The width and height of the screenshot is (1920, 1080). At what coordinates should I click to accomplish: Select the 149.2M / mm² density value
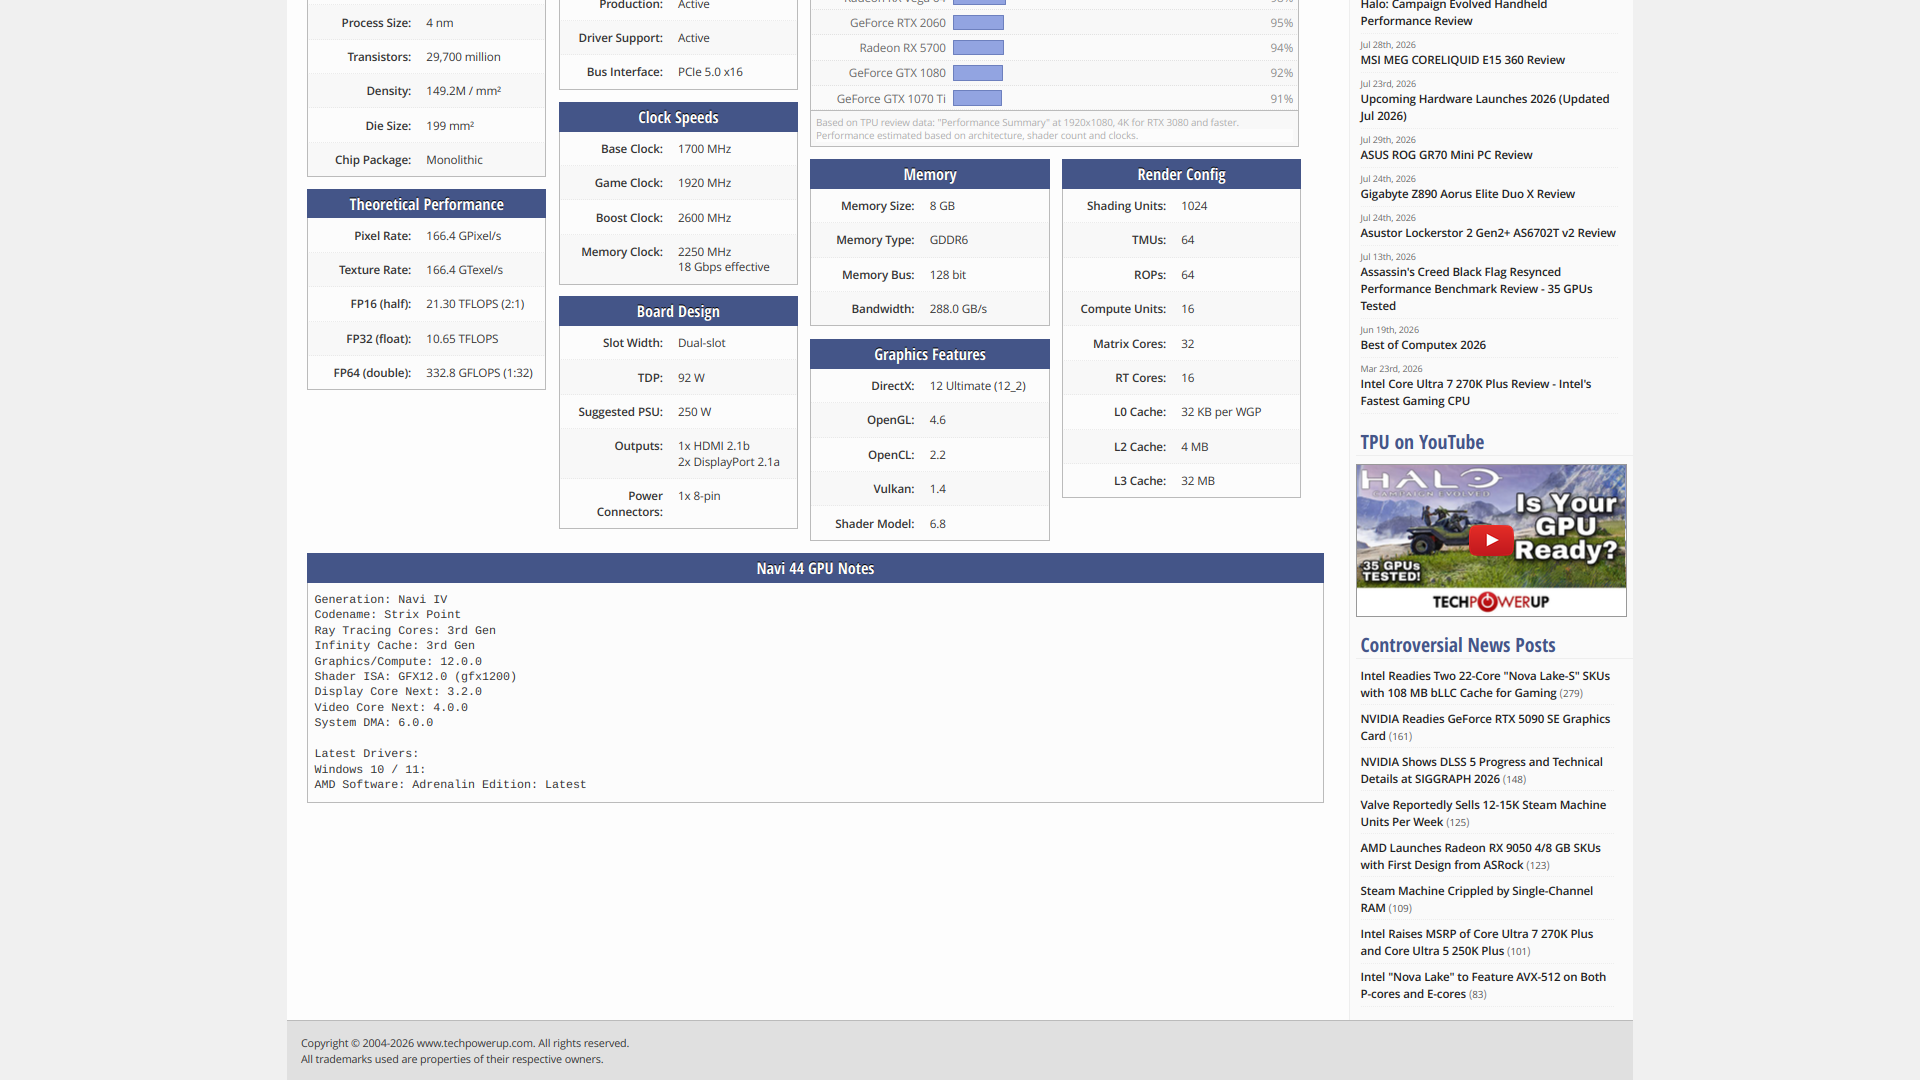[x=463, y=91]
